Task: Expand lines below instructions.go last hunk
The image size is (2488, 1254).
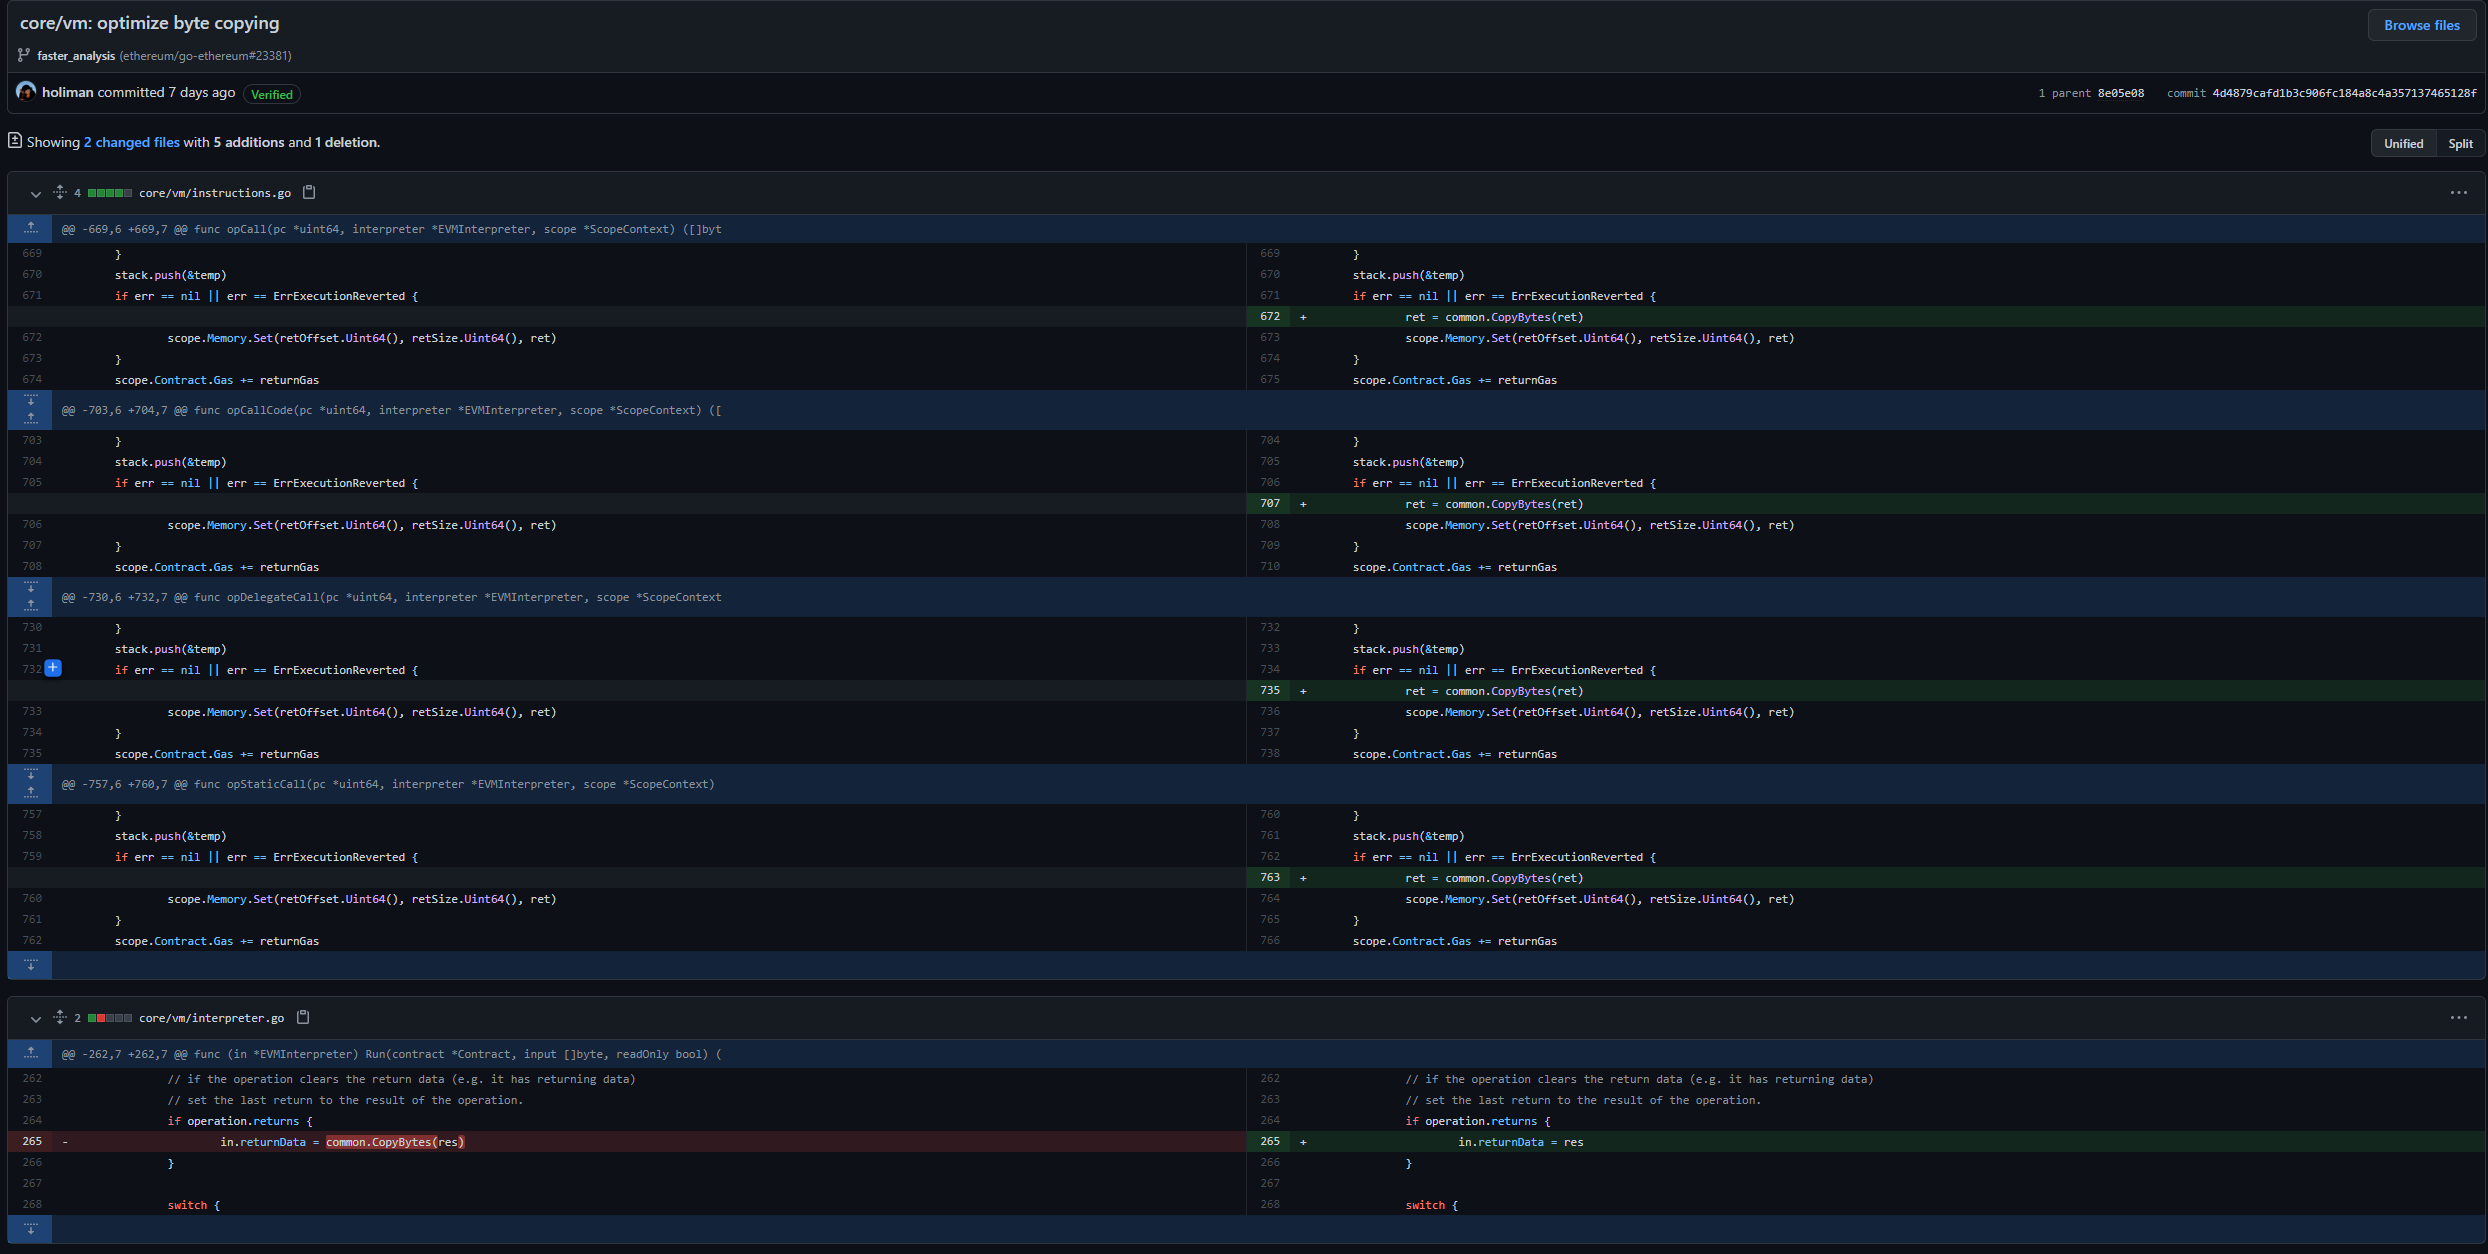Action: pyautogui.click(x=31, y=965)
